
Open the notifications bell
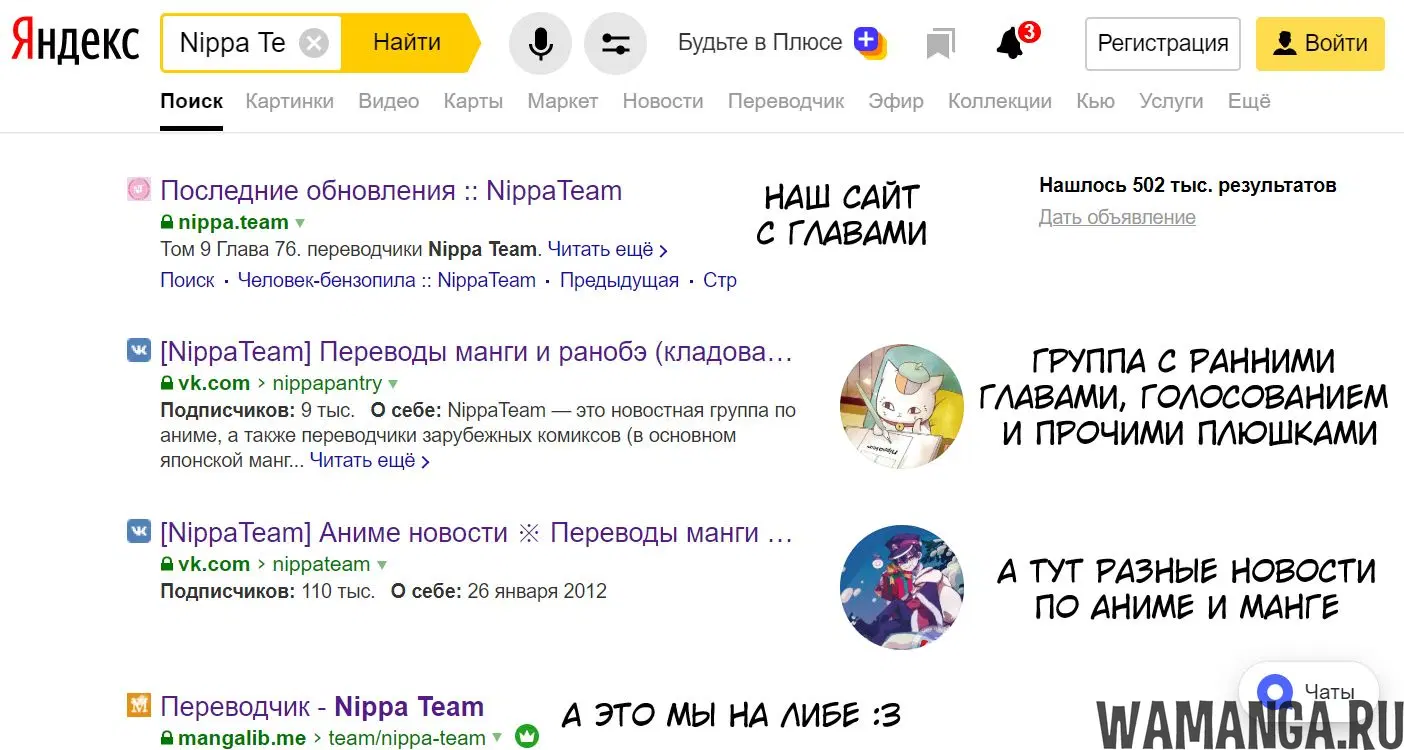[x=1012, y=43]
